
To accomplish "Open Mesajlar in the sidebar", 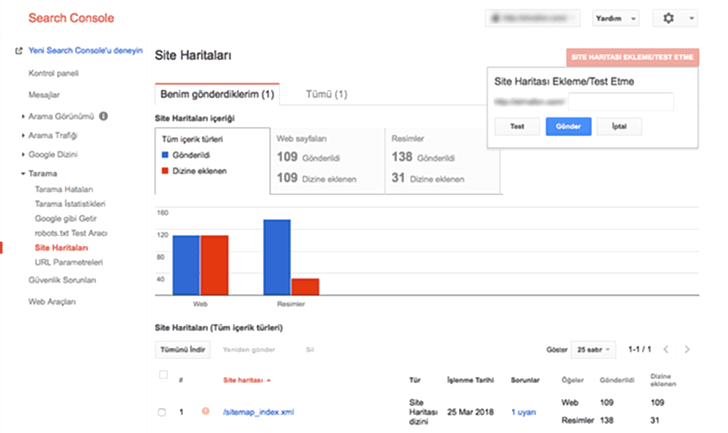I will [x=44, y=95].
